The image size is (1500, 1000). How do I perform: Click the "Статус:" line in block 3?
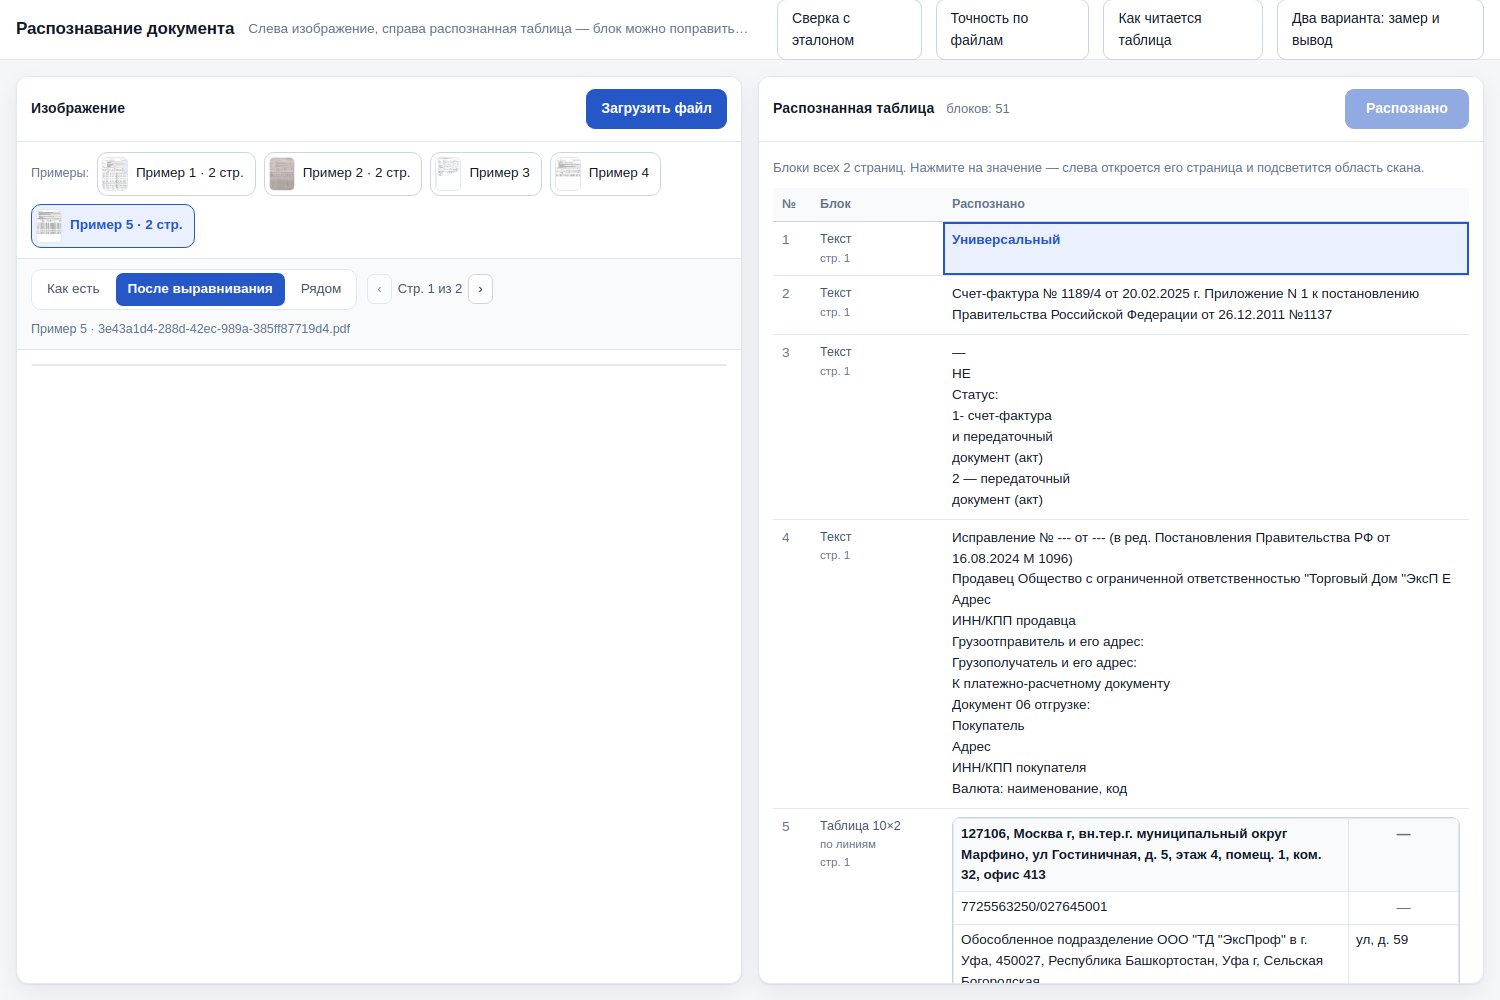pos(975,395)
